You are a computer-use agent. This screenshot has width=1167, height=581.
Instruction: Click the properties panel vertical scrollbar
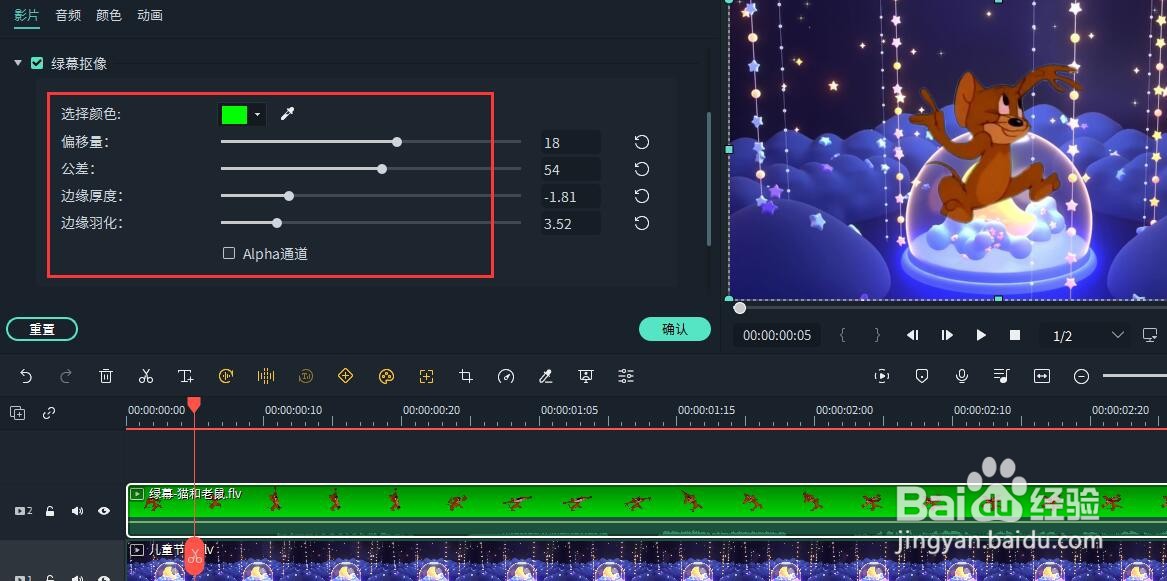coord(709,179)
